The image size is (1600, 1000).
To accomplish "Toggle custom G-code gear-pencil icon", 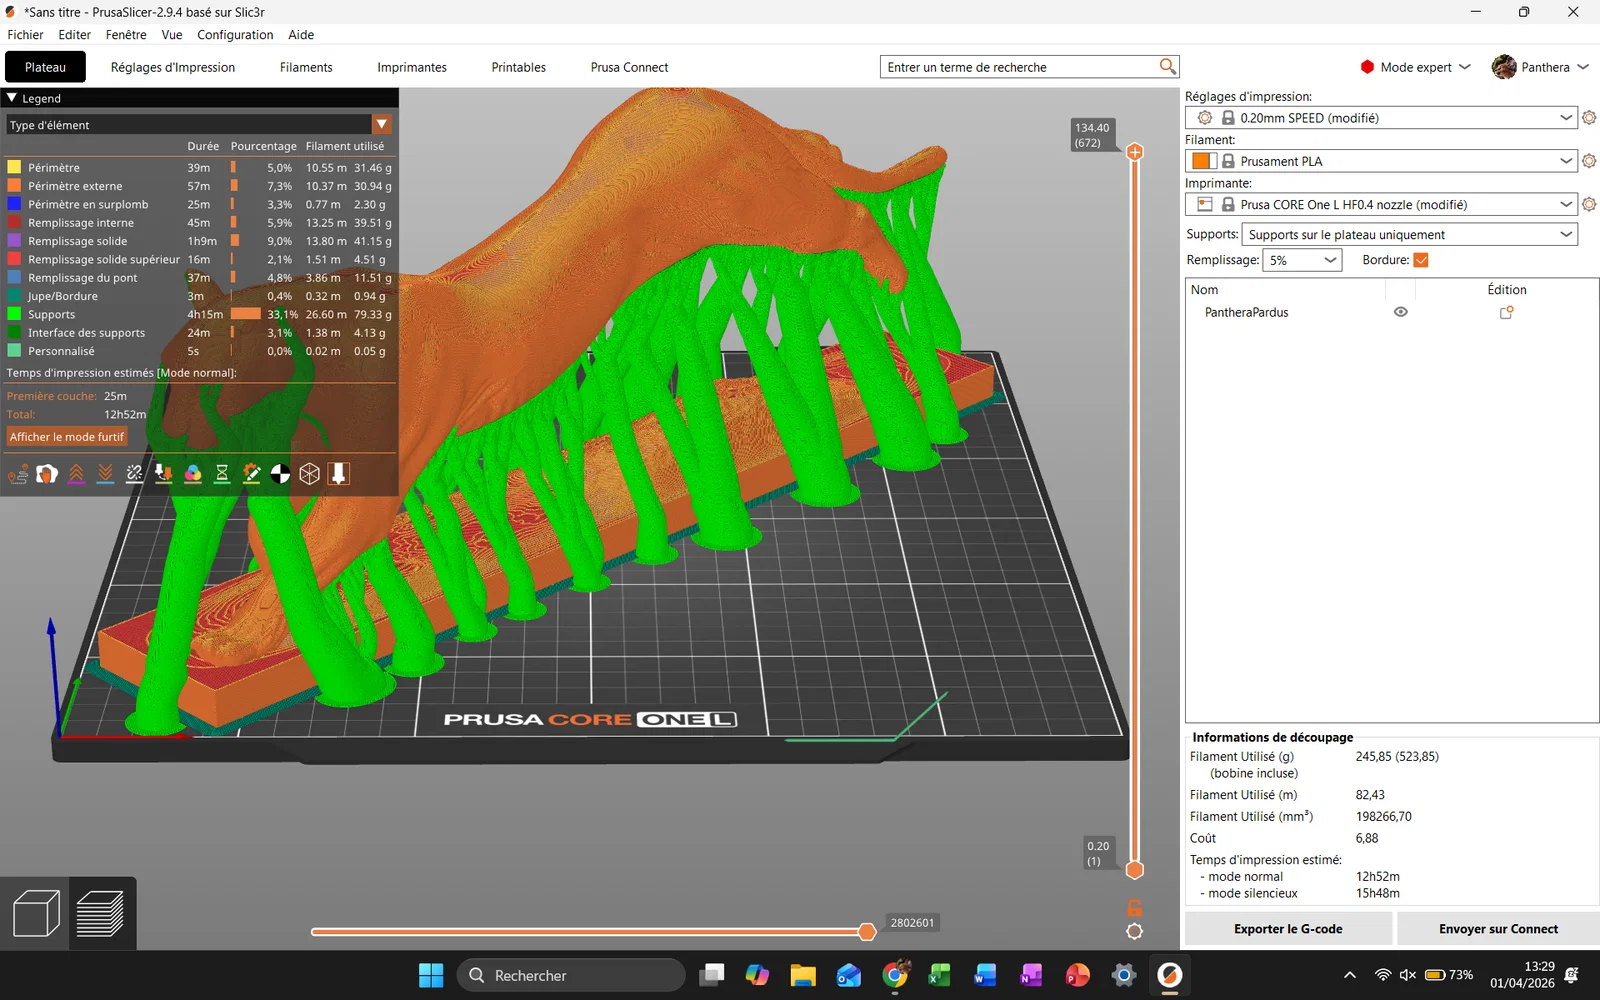I will click(x=251, y=474).
